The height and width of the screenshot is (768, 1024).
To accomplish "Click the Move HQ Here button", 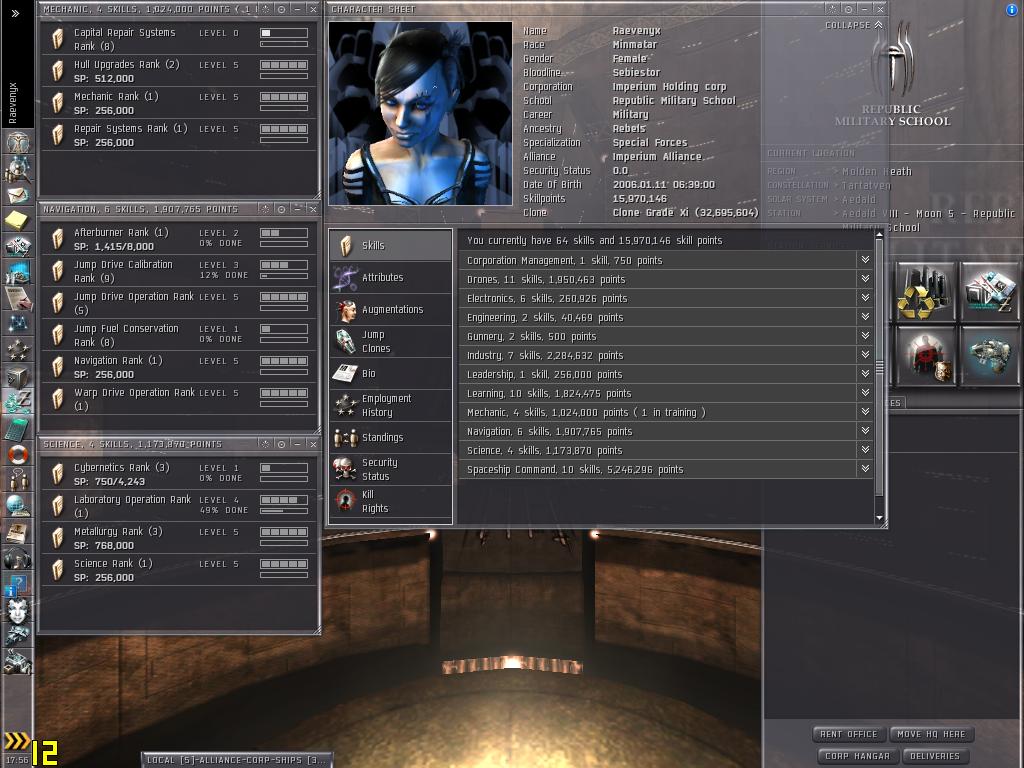I will (931, 734).
